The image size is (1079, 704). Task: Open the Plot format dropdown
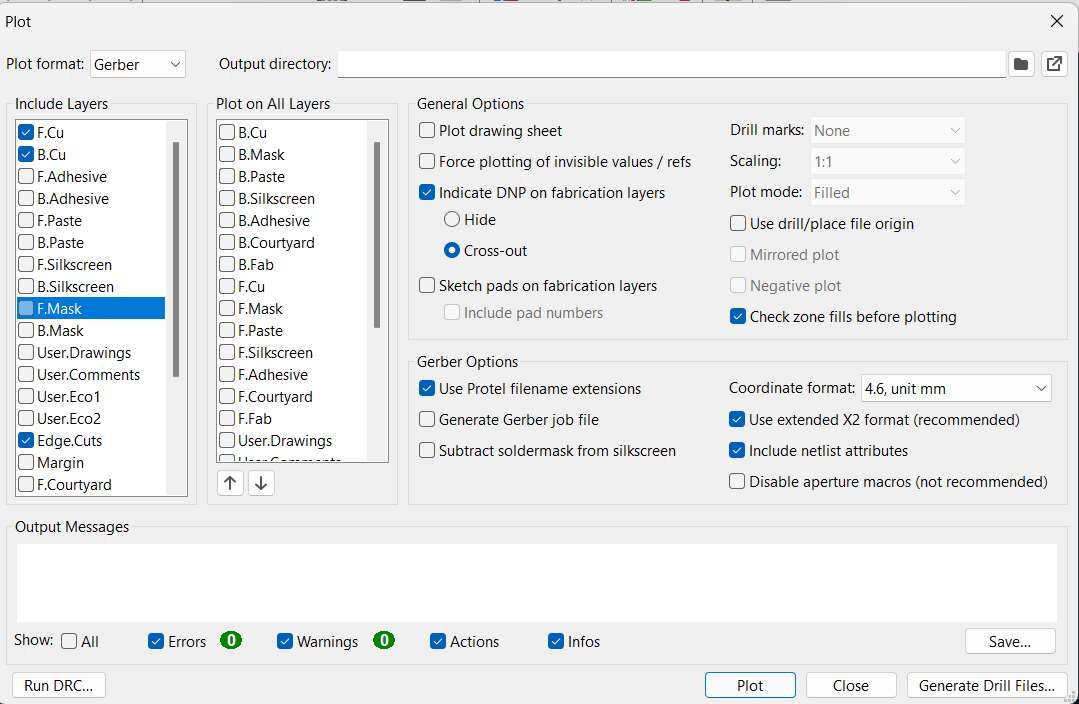(x=137, y=63)
